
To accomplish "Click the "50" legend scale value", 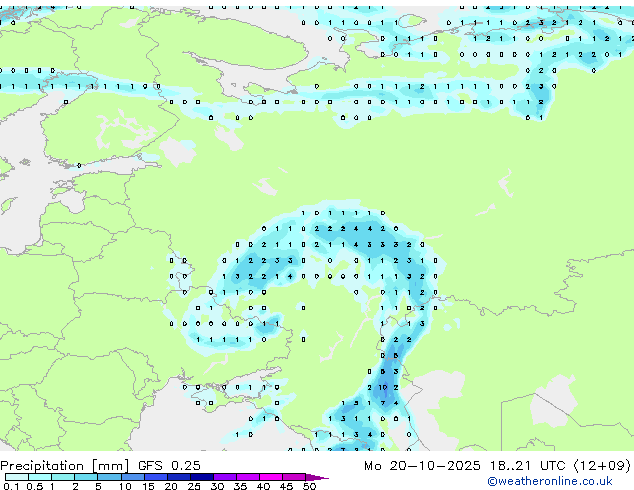I will coord(309,486).
